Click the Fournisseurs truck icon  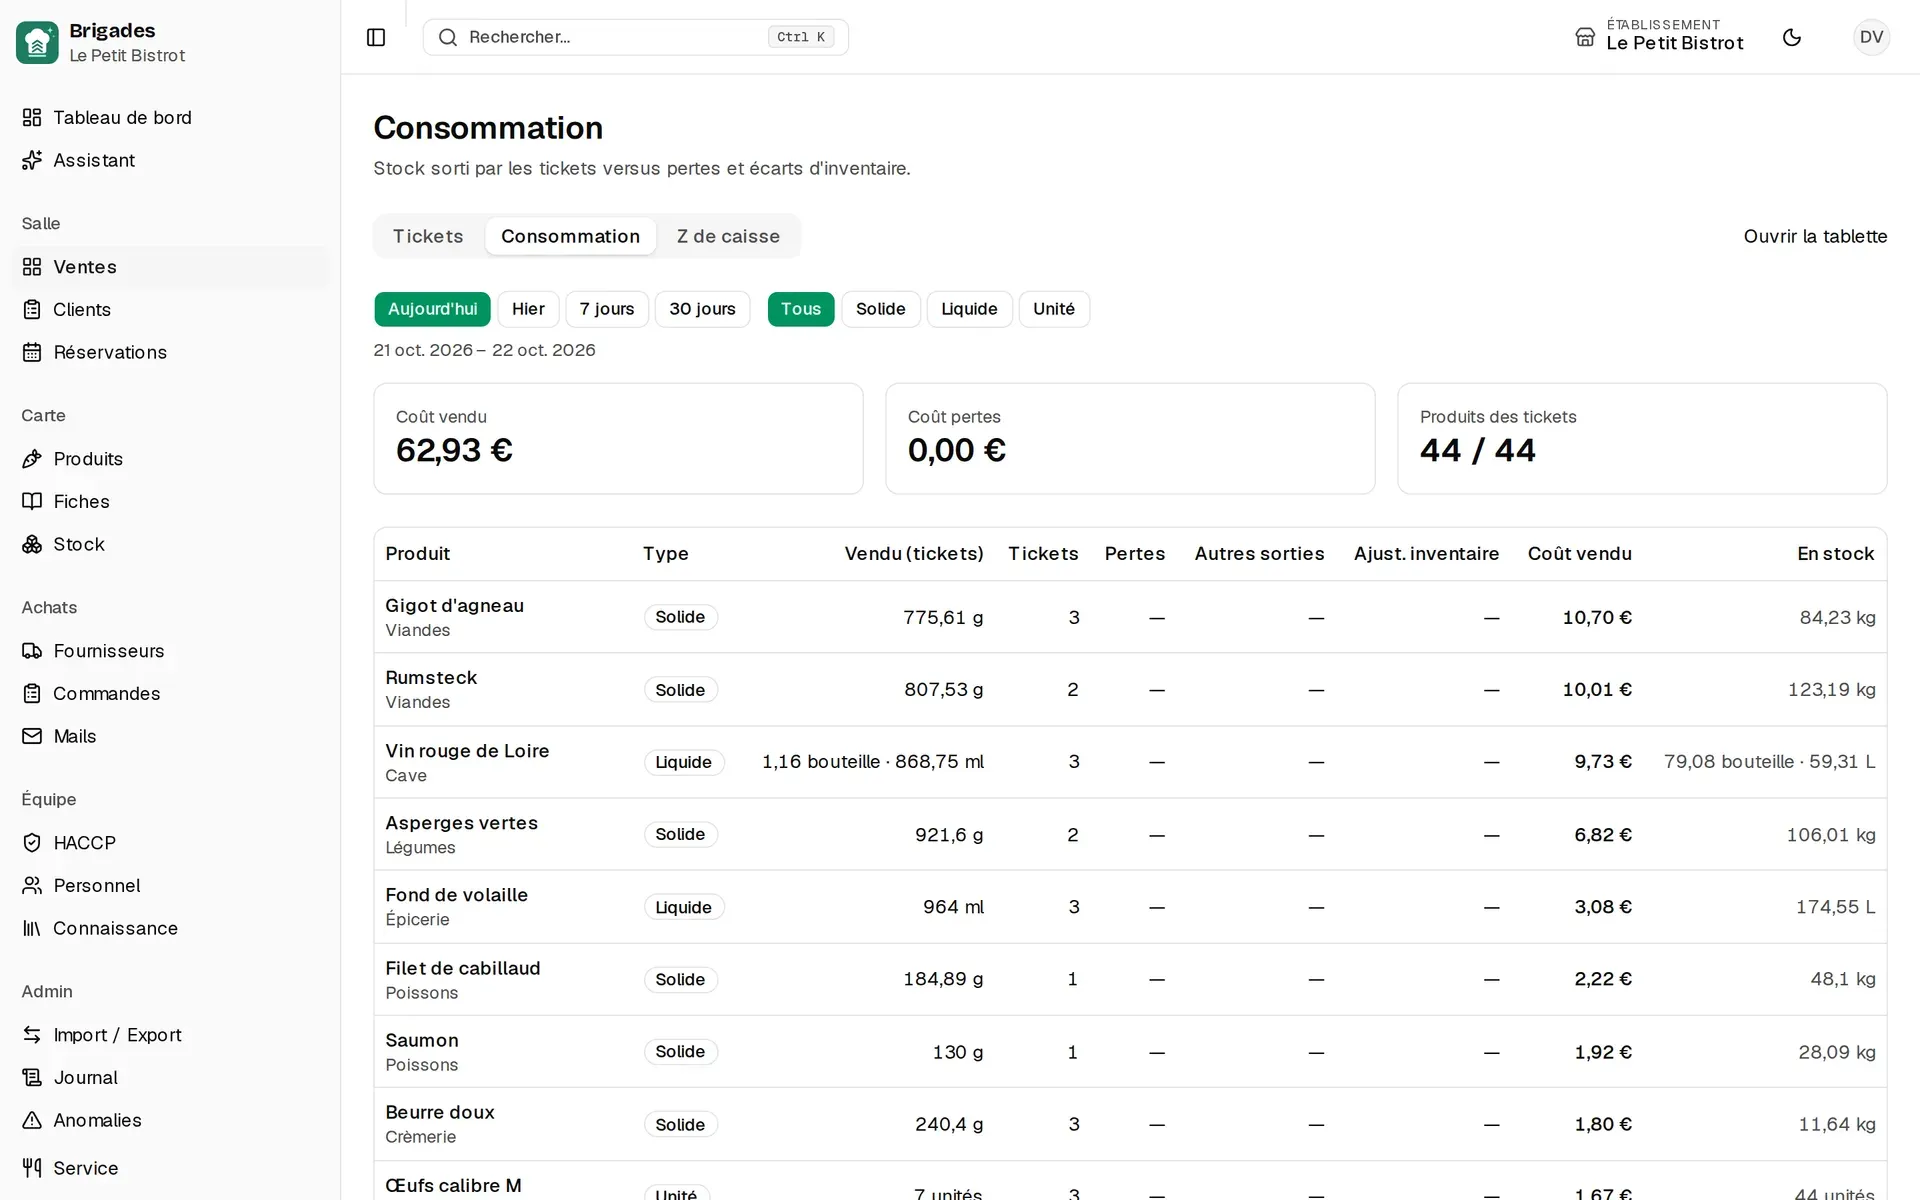click(32, 651)
